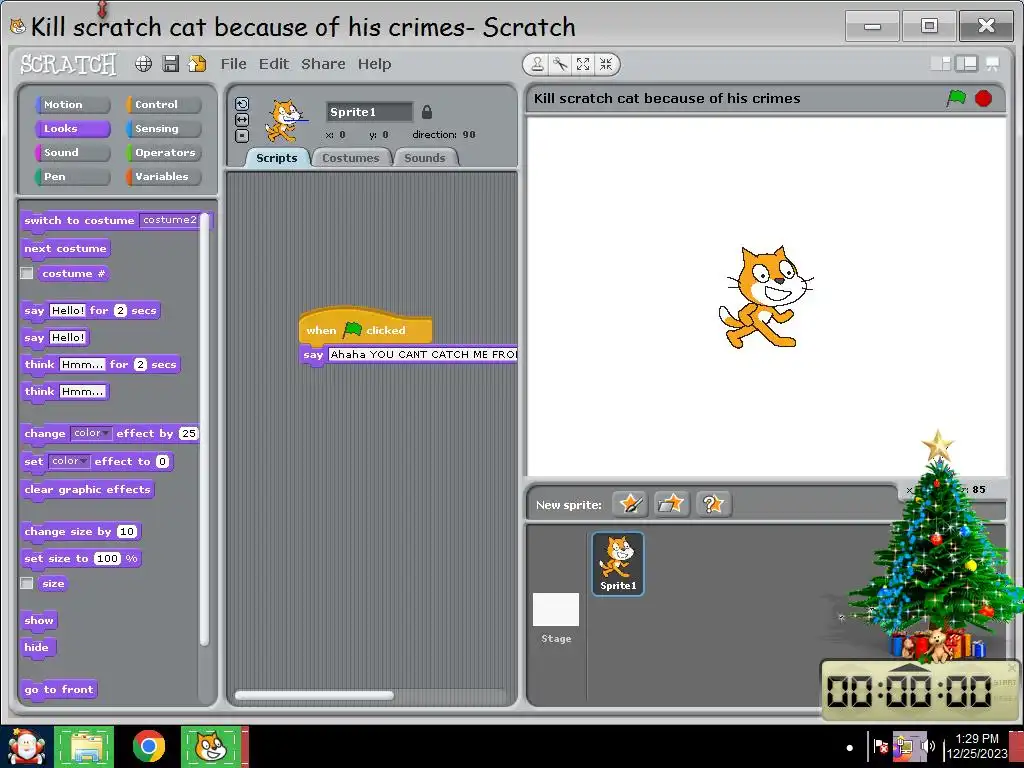Click the show block
The width and height of the screenshot is (1024, 768).
tap(39, 620)
